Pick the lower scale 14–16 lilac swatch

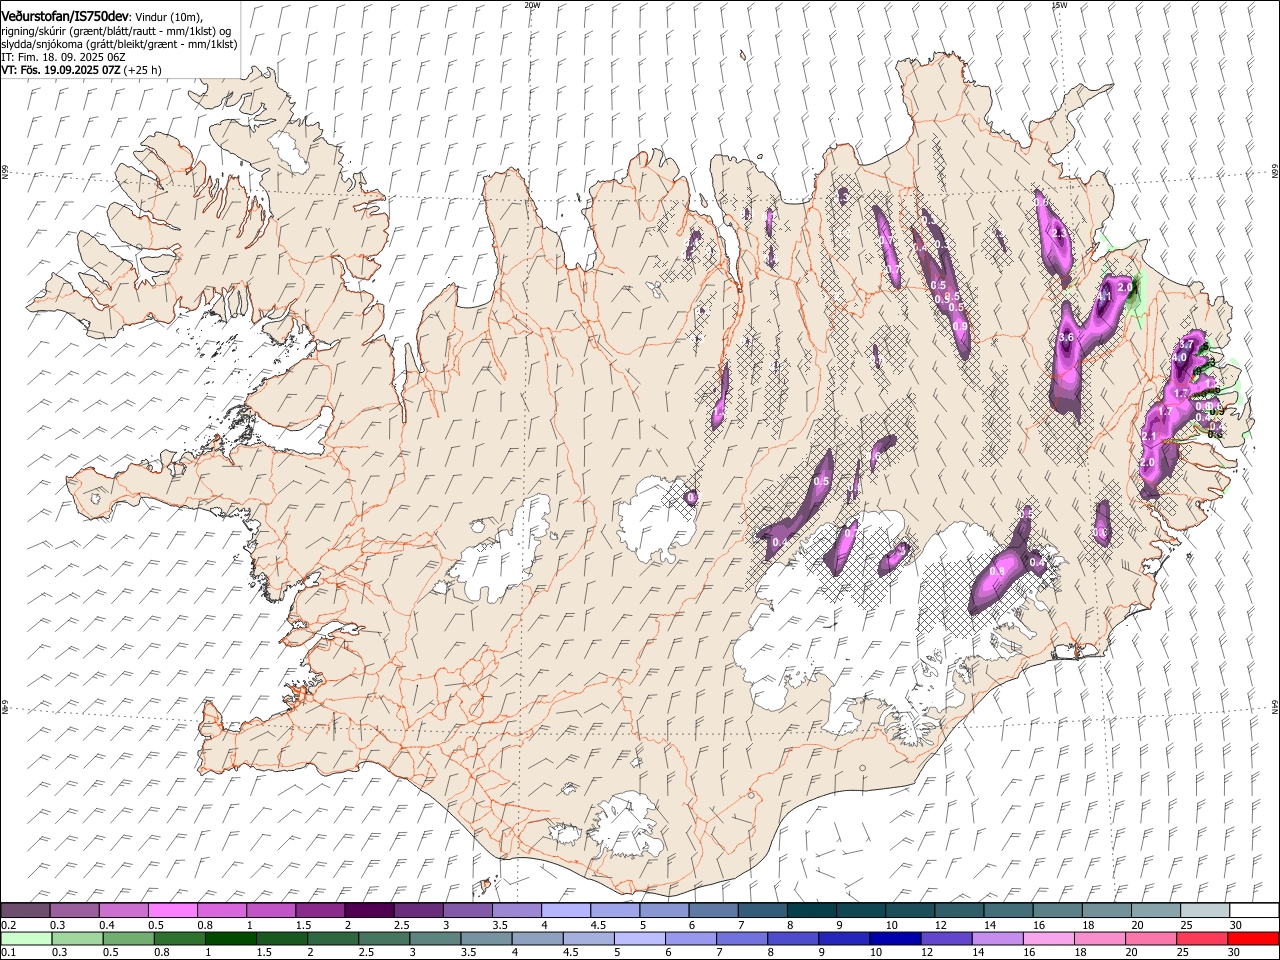coord(997,939)
